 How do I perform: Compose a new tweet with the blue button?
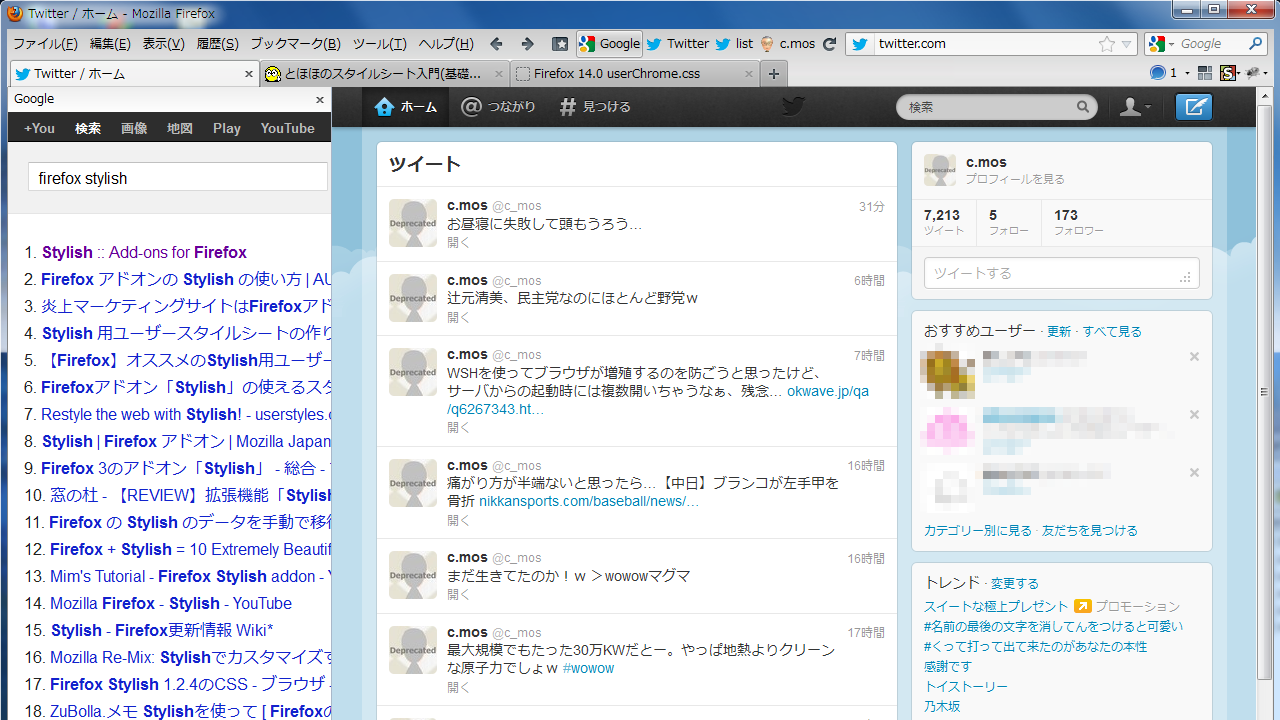click(x=1194, y=107)
